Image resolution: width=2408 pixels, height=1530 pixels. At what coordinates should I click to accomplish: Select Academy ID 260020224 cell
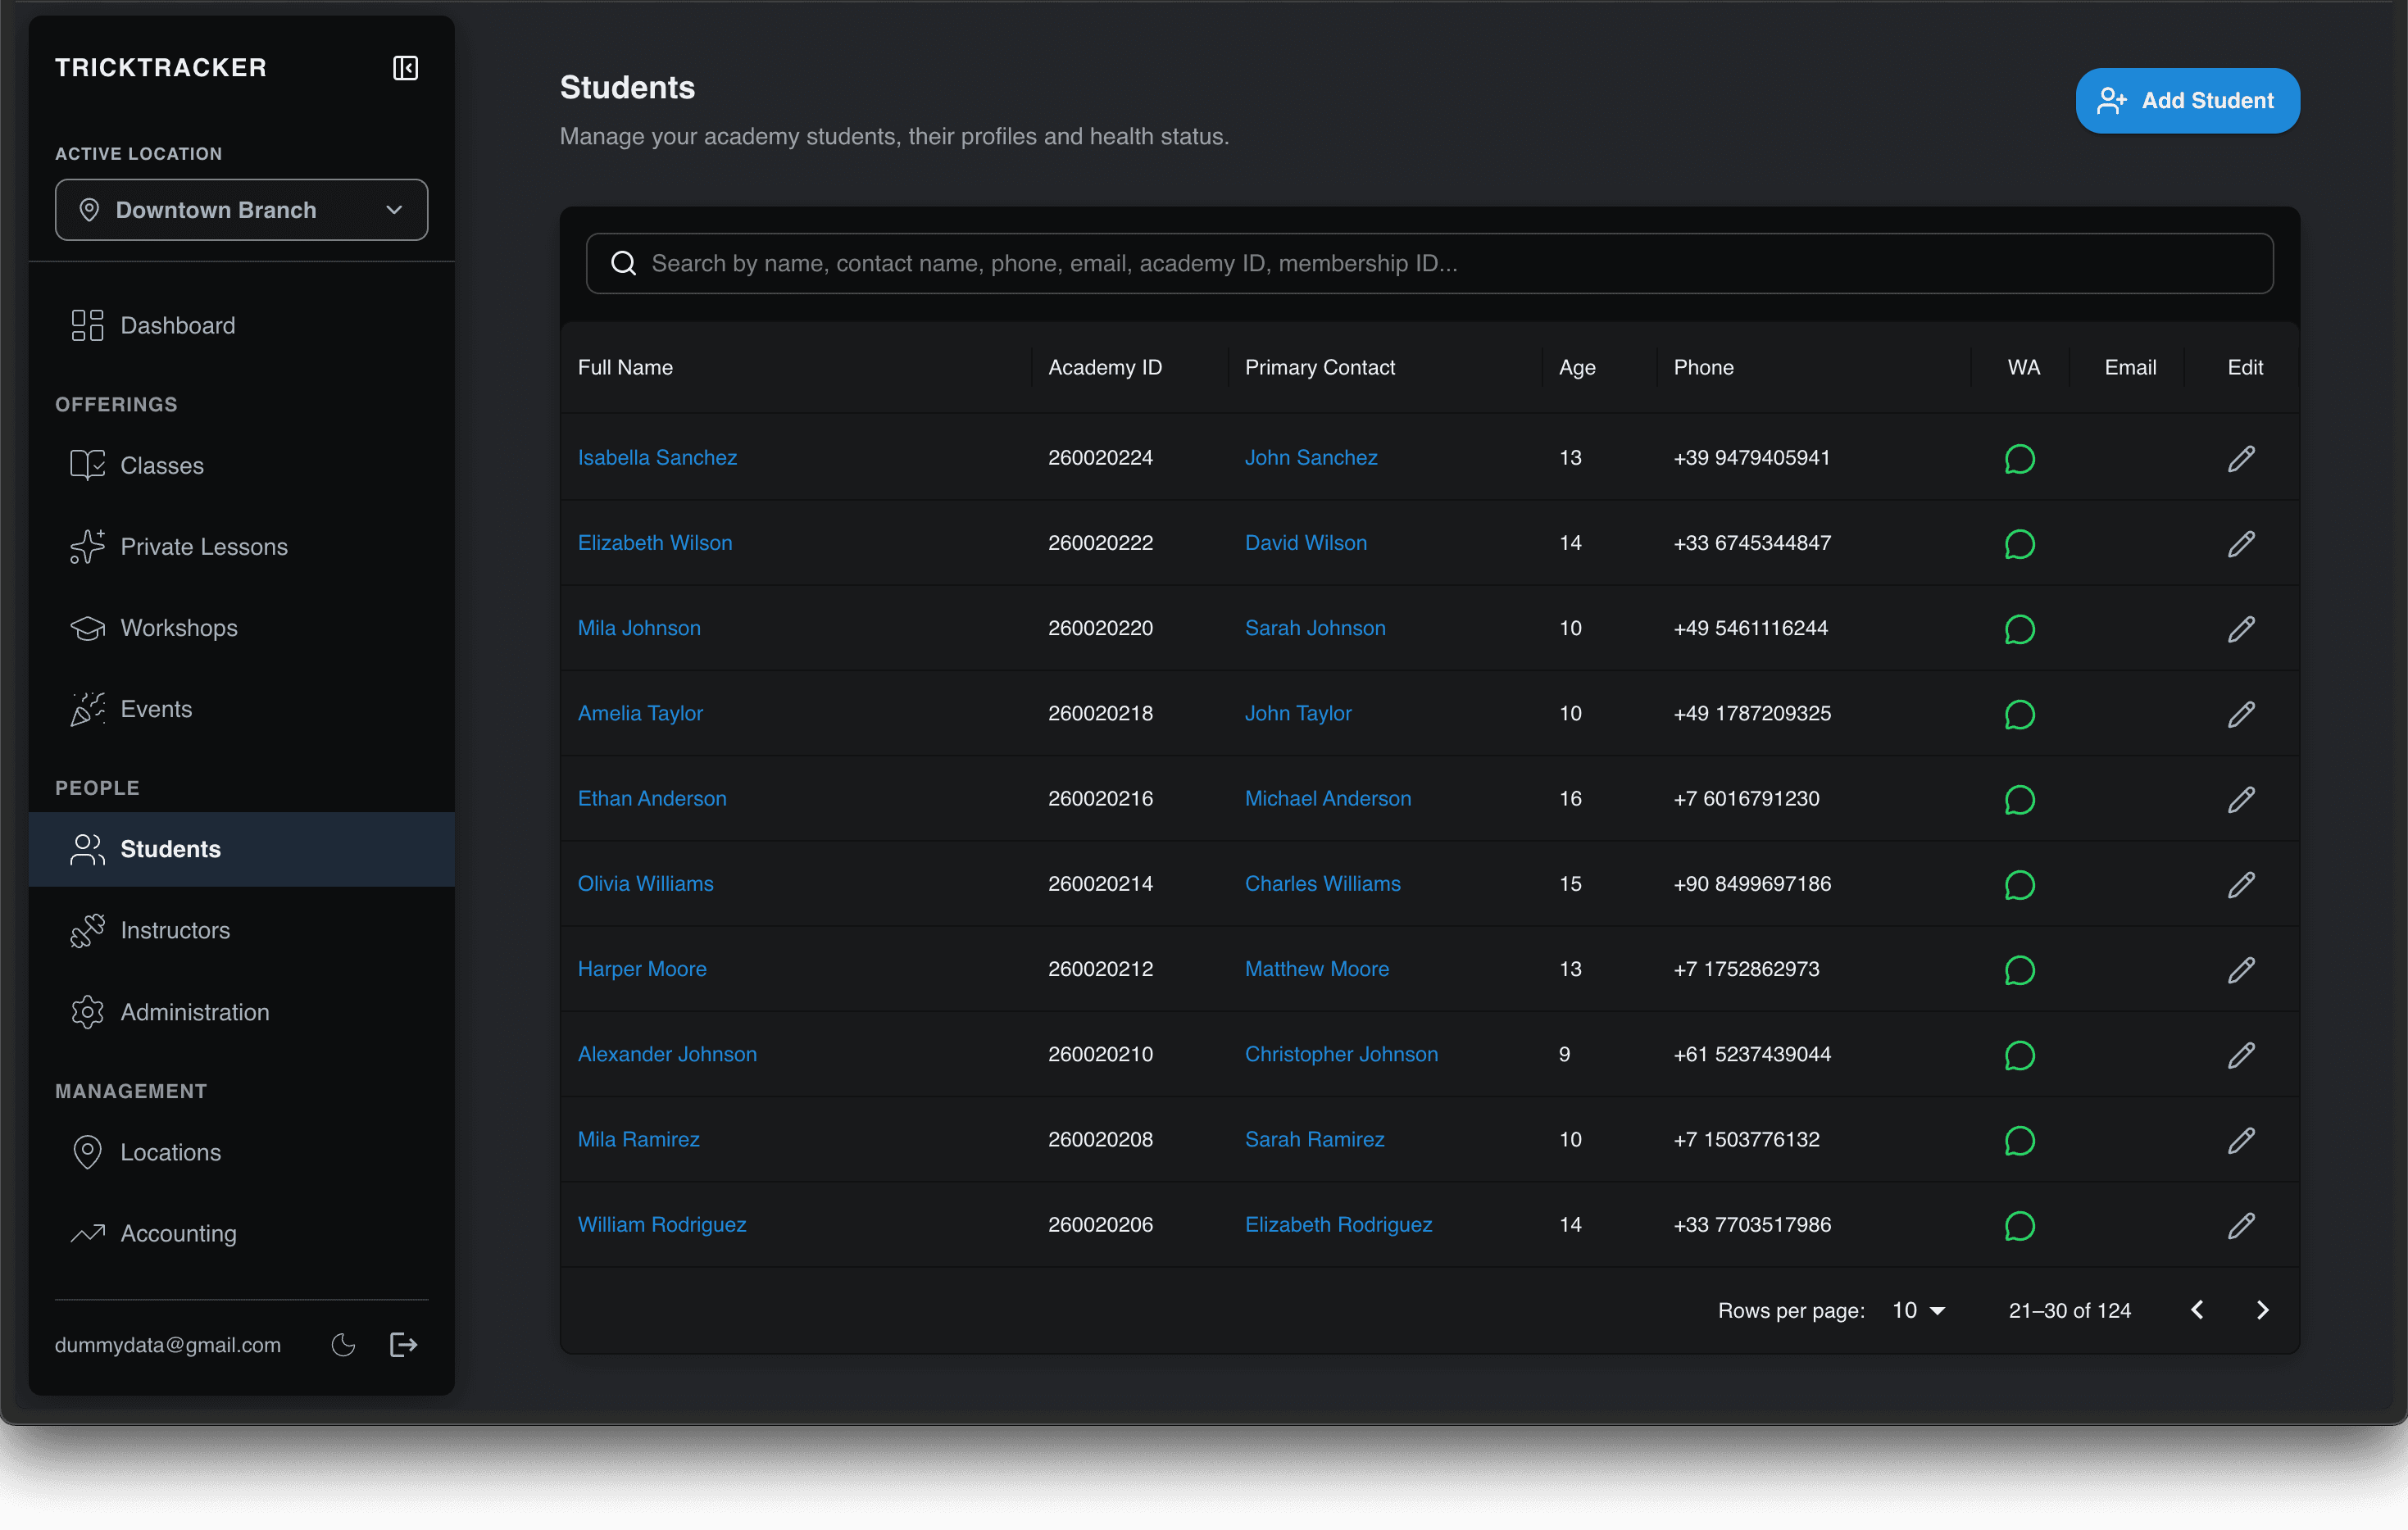click(1100, 458)
